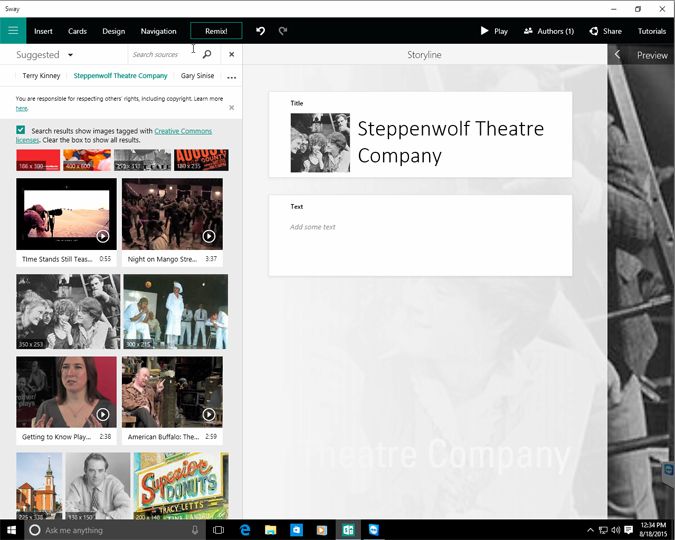Select the Terry Kinney suggestion

click(41, 76)
